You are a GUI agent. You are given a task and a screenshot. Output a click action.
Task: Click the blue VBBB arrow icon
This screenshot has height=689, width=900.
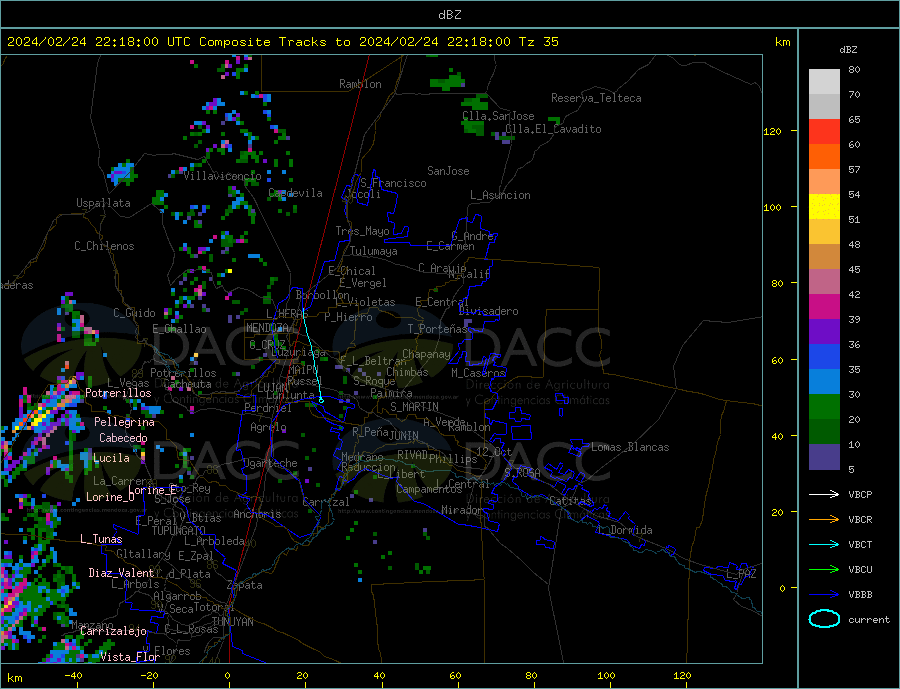[824, 595]
